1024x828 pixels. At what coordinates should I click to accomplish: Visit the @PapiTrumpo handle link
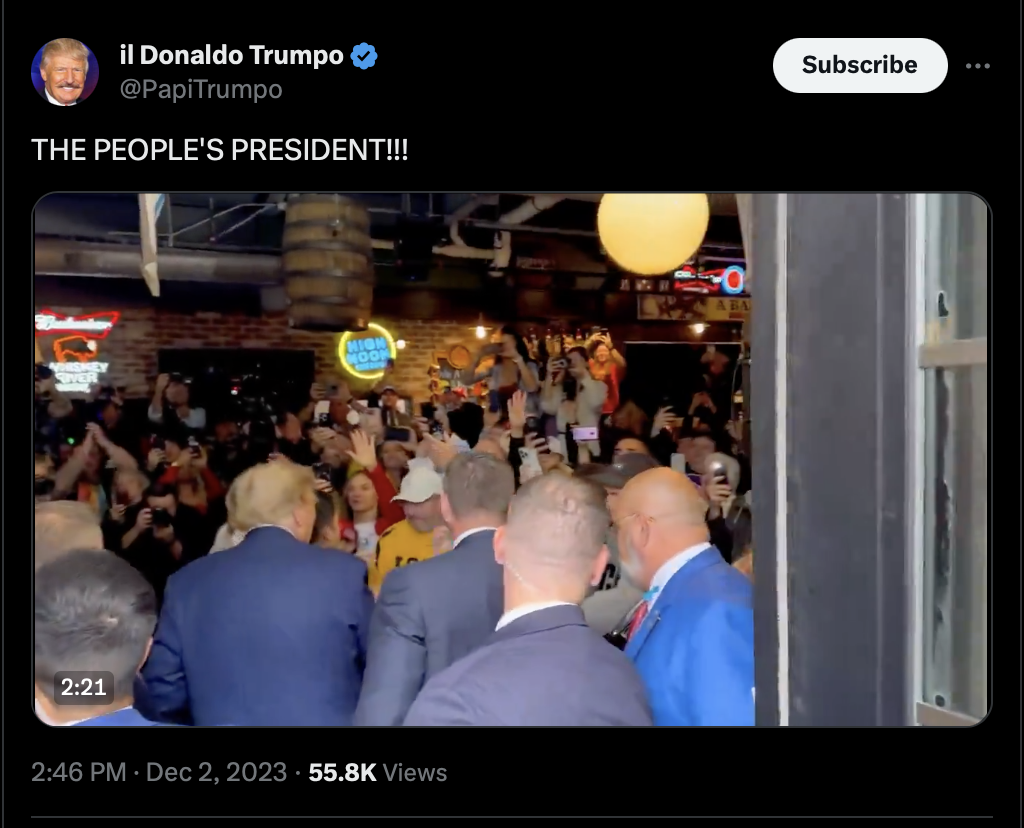[201, 89]
